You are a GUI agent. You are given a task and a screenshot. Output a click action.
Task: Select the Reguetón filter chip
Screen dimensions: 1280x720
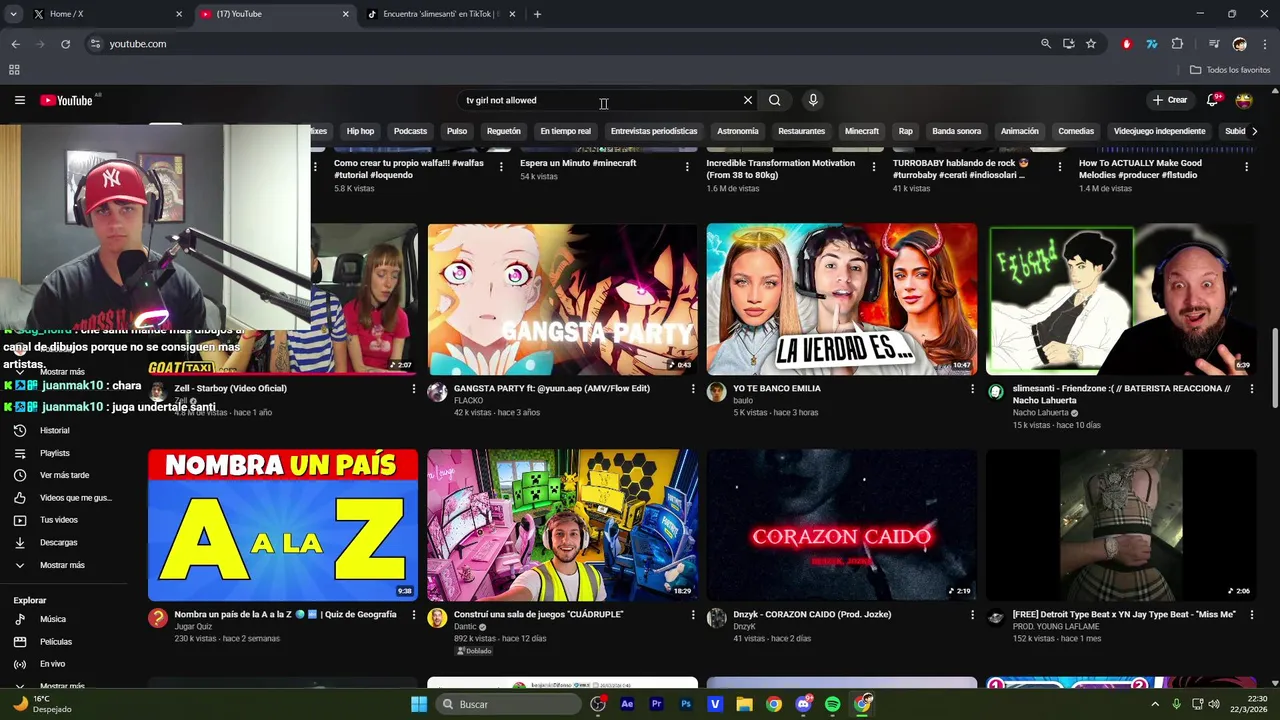[503, 131]
